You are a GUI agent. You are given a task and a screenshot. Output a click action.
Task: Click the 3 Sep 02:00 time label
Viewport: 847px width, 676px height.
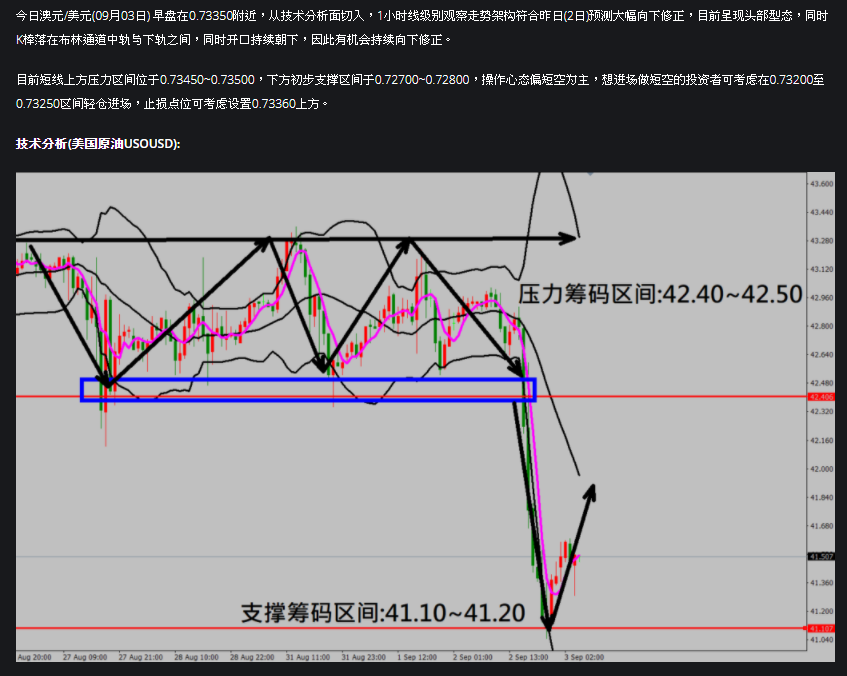click(584, 658)
